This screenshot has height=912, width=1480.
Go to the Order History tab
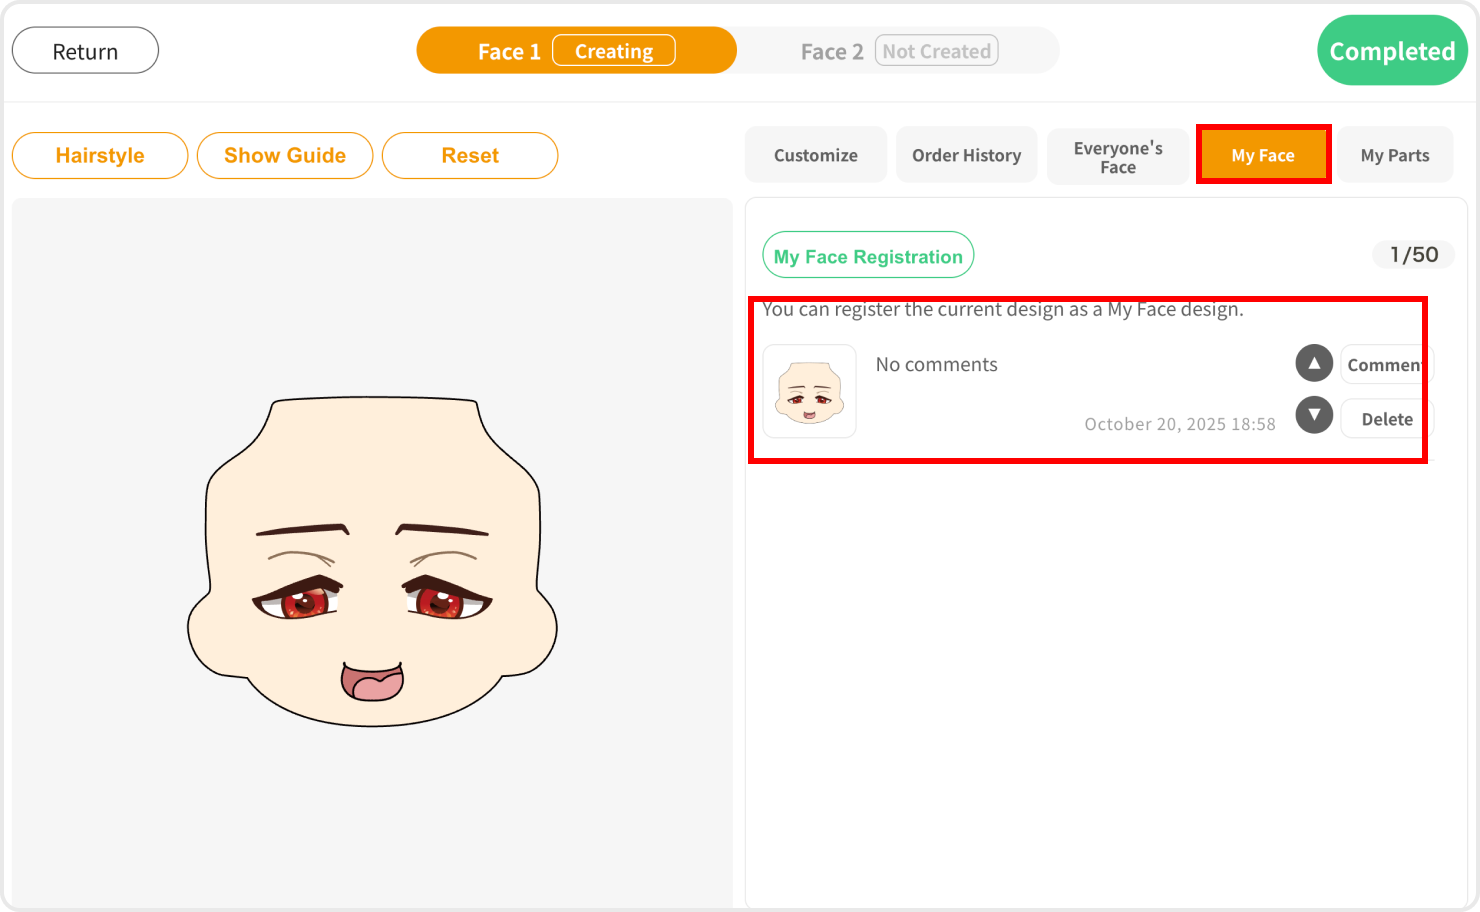(x=966, y=155)
